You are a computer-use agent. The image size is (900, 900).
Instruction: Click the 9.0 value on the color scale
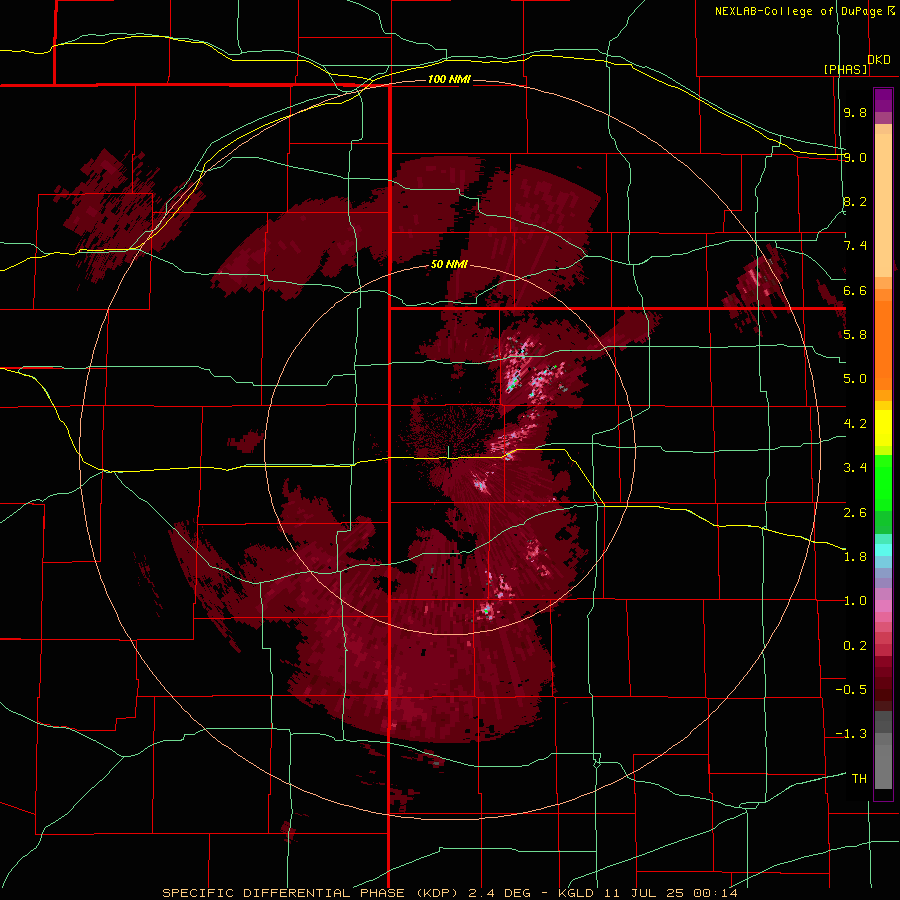click(855, 157)
